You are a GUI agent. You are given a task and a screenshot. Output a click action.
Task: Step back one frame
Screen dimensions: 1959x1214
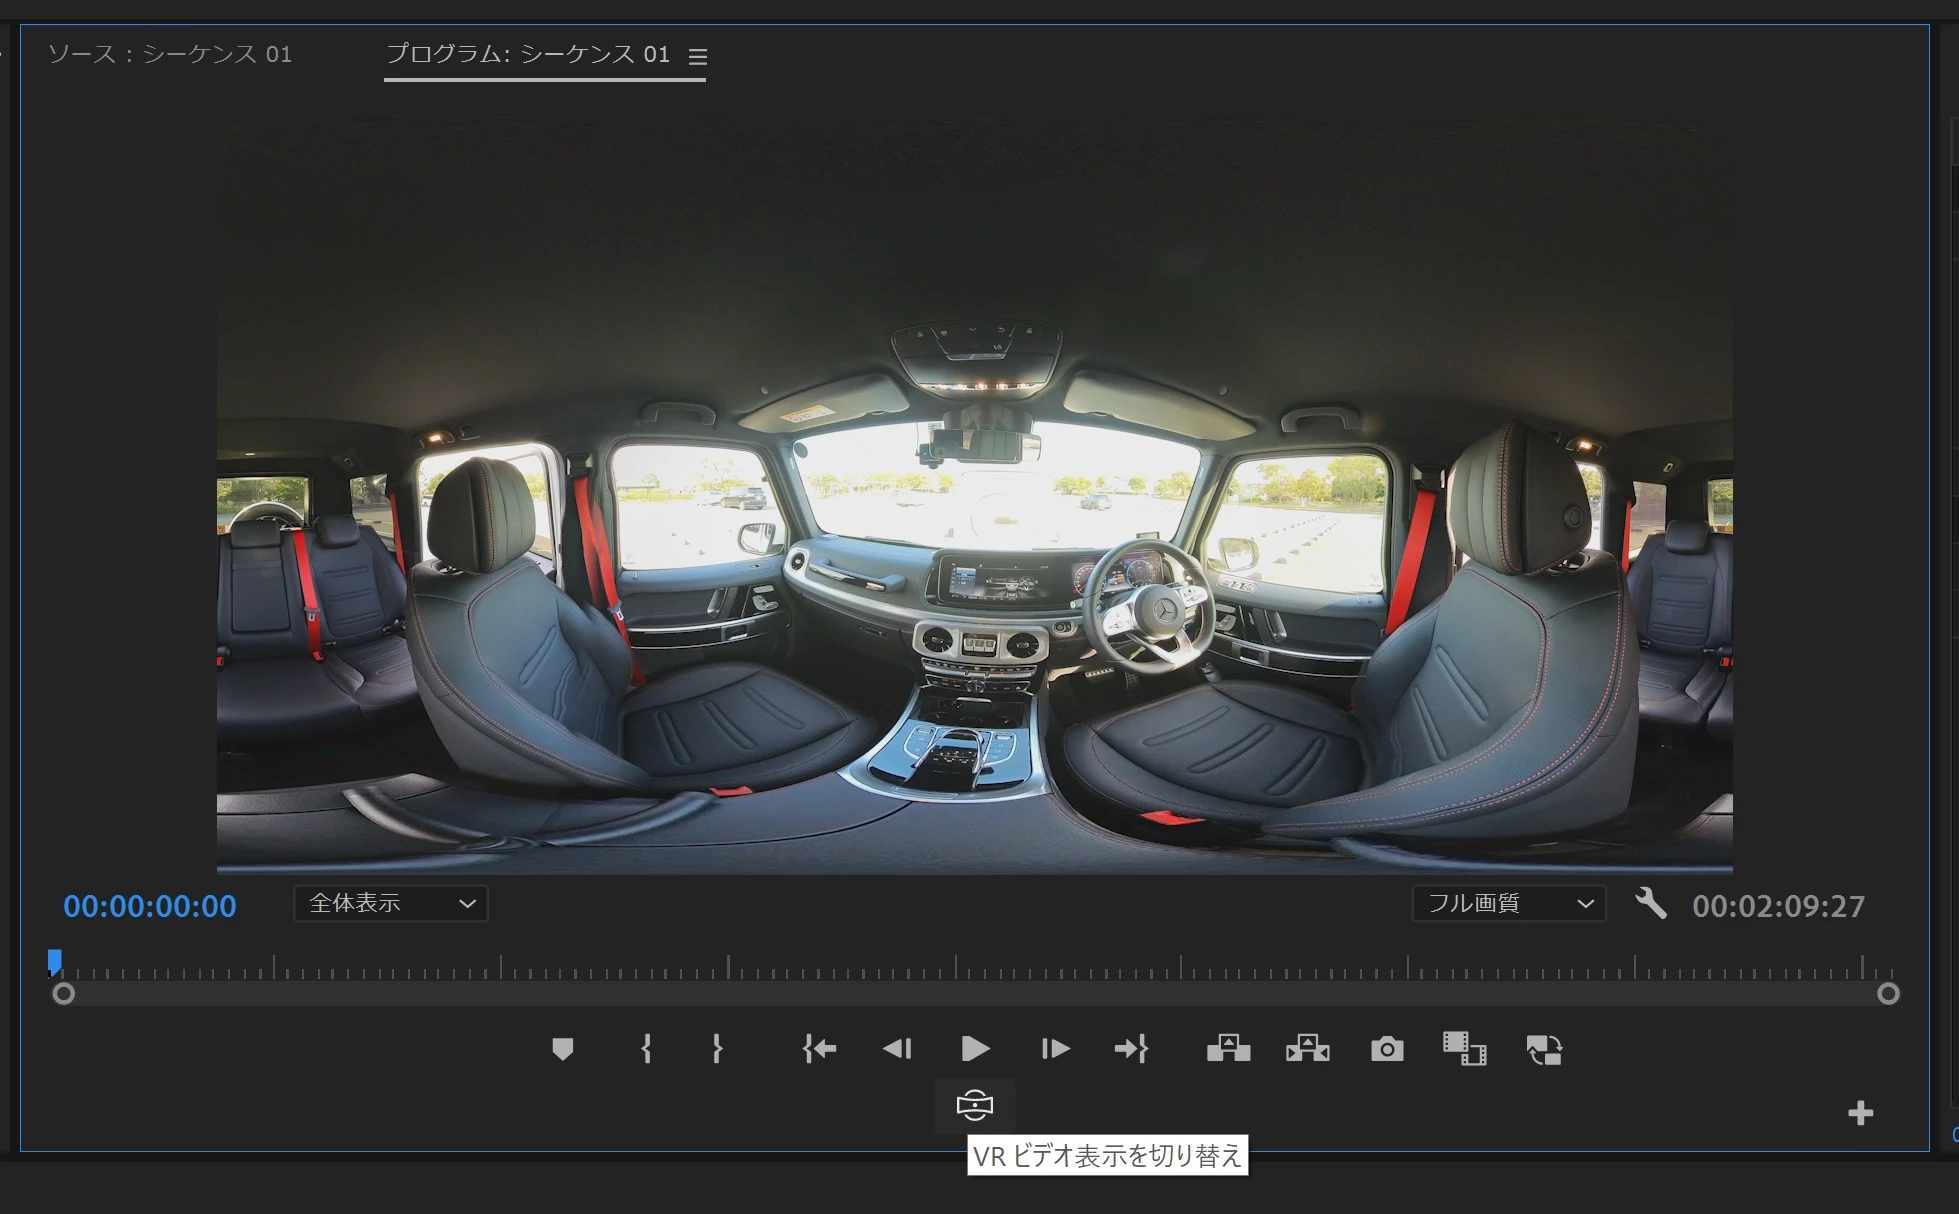coord(897,1049)
